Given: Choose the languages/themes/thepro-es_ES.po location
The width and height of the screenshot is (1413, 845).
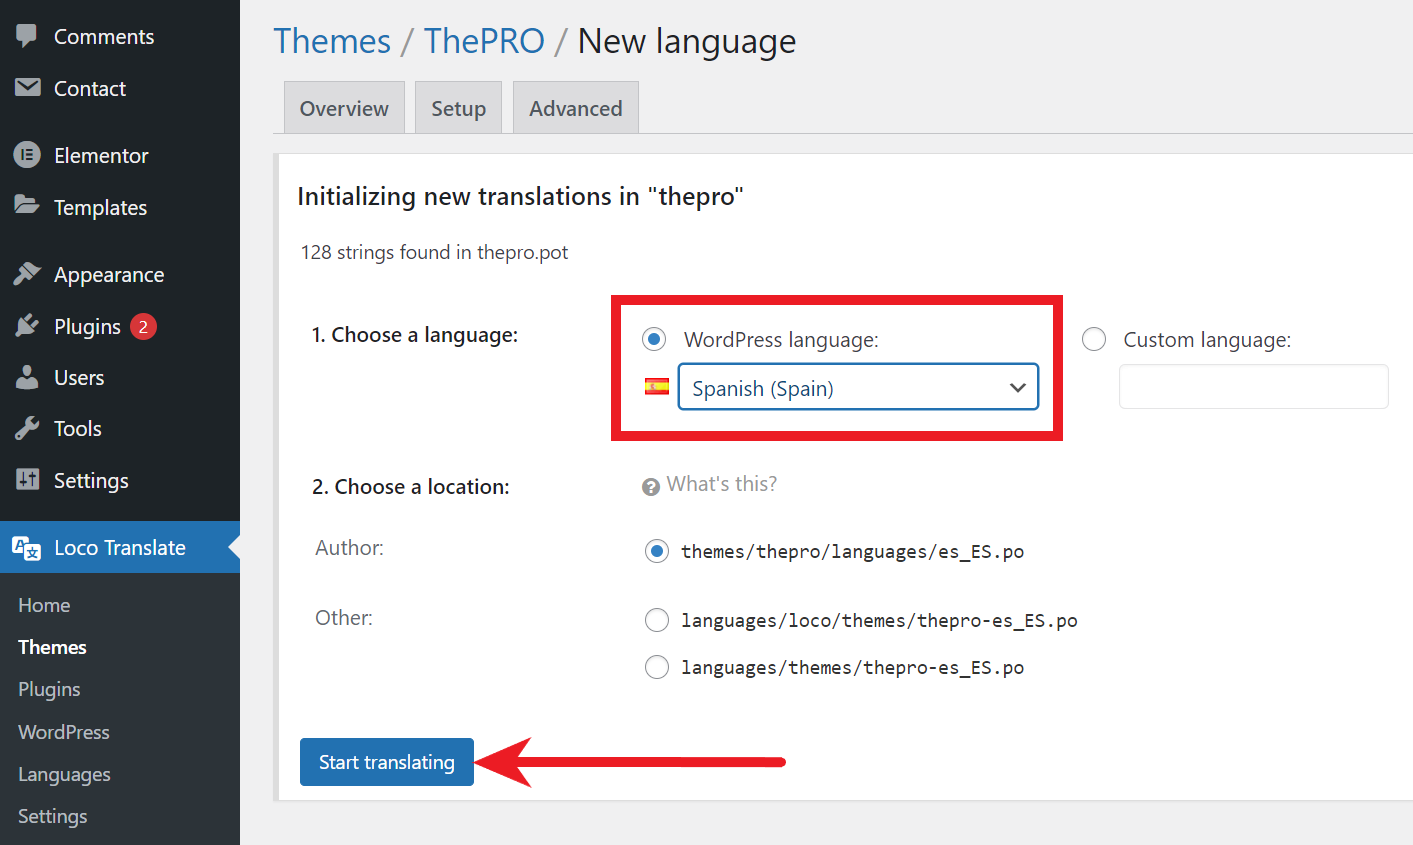Looking at the screenshot, I should click(657, 667).
